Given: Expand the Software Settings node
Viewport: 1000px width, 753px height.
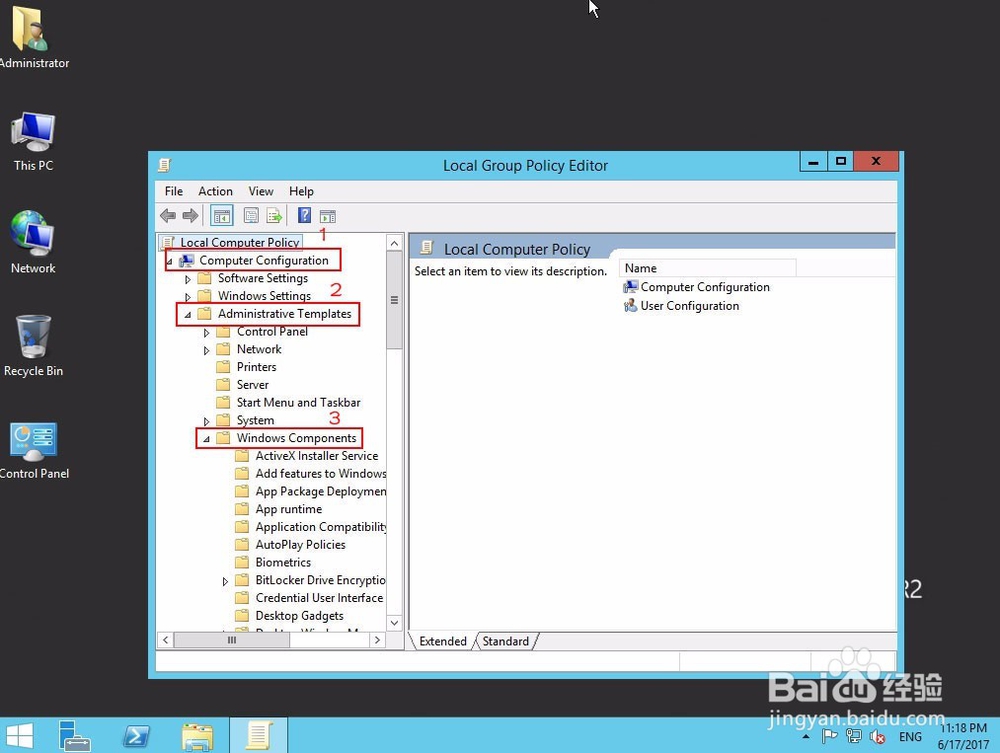Looking at the screenshot, I should tap(188, 279).
